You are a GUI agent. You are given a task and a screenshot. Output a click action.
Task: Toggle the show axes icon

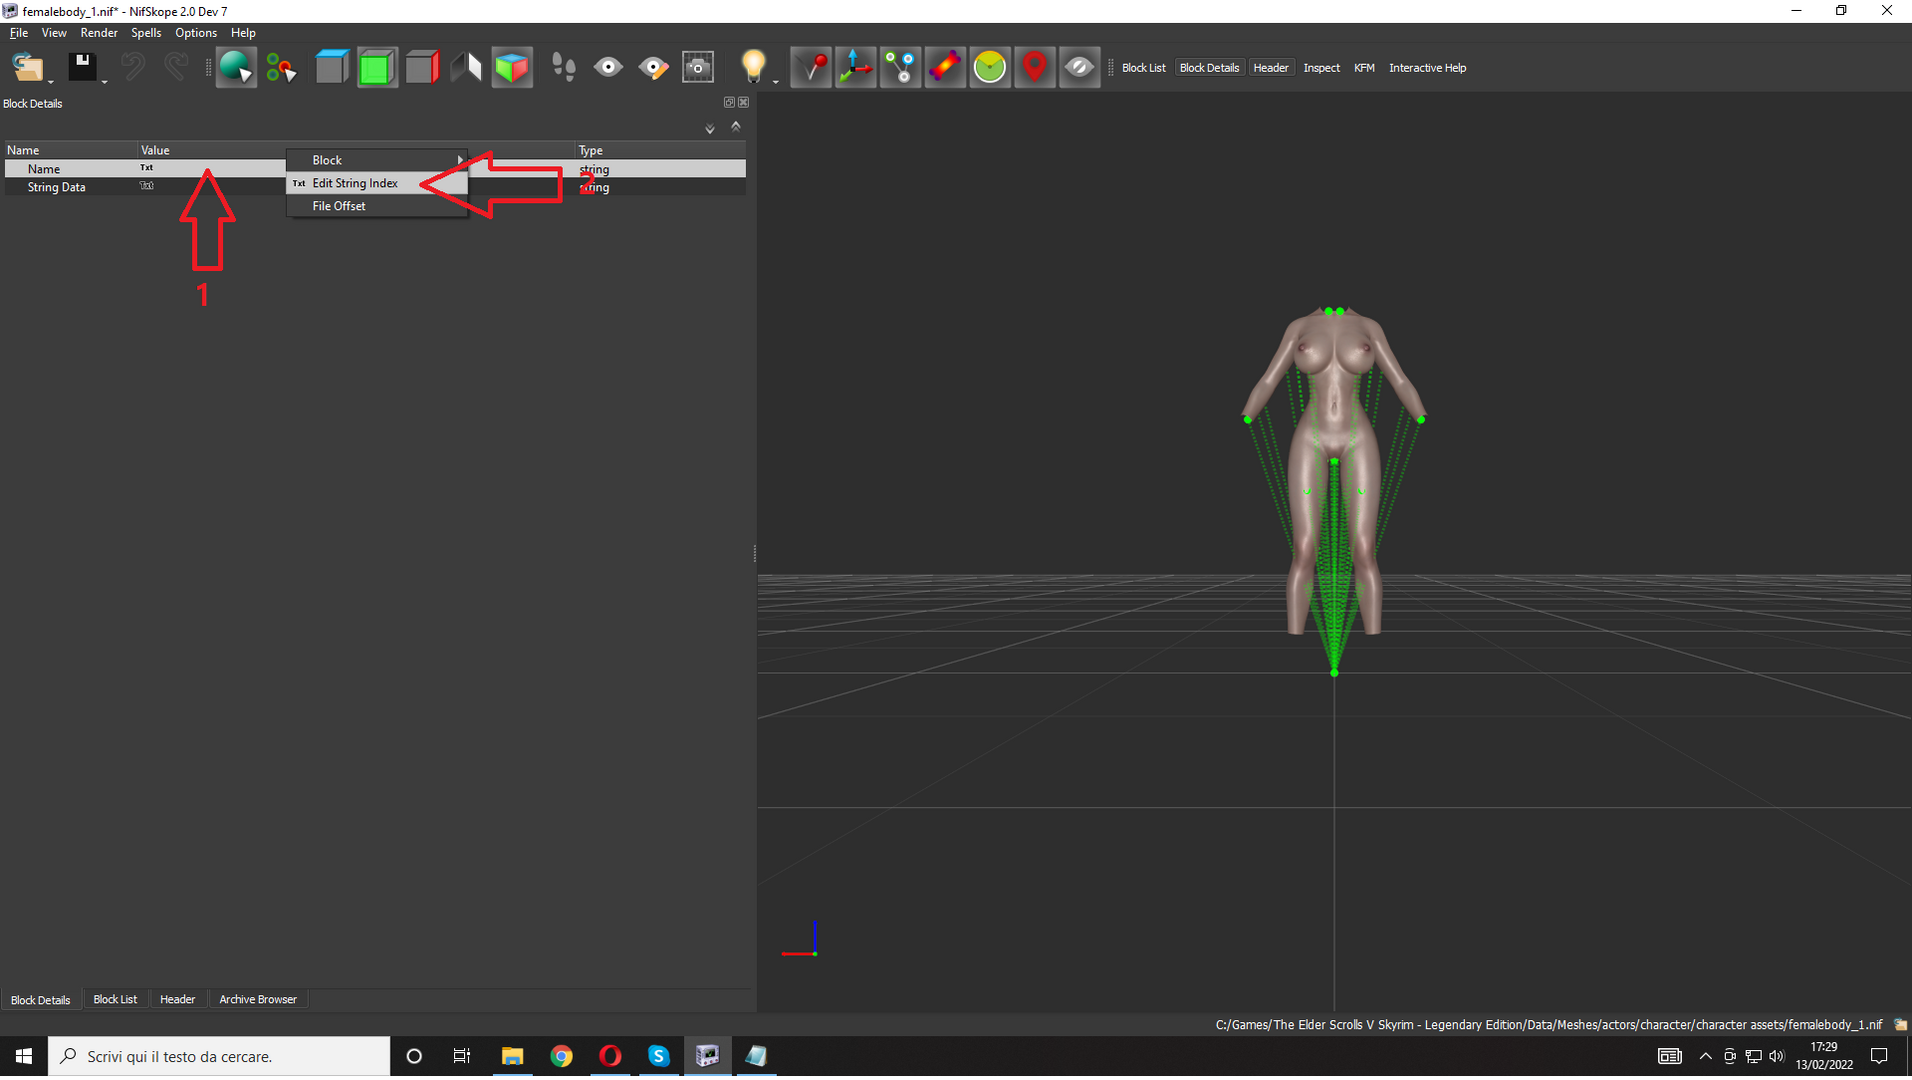click(856, 67)
